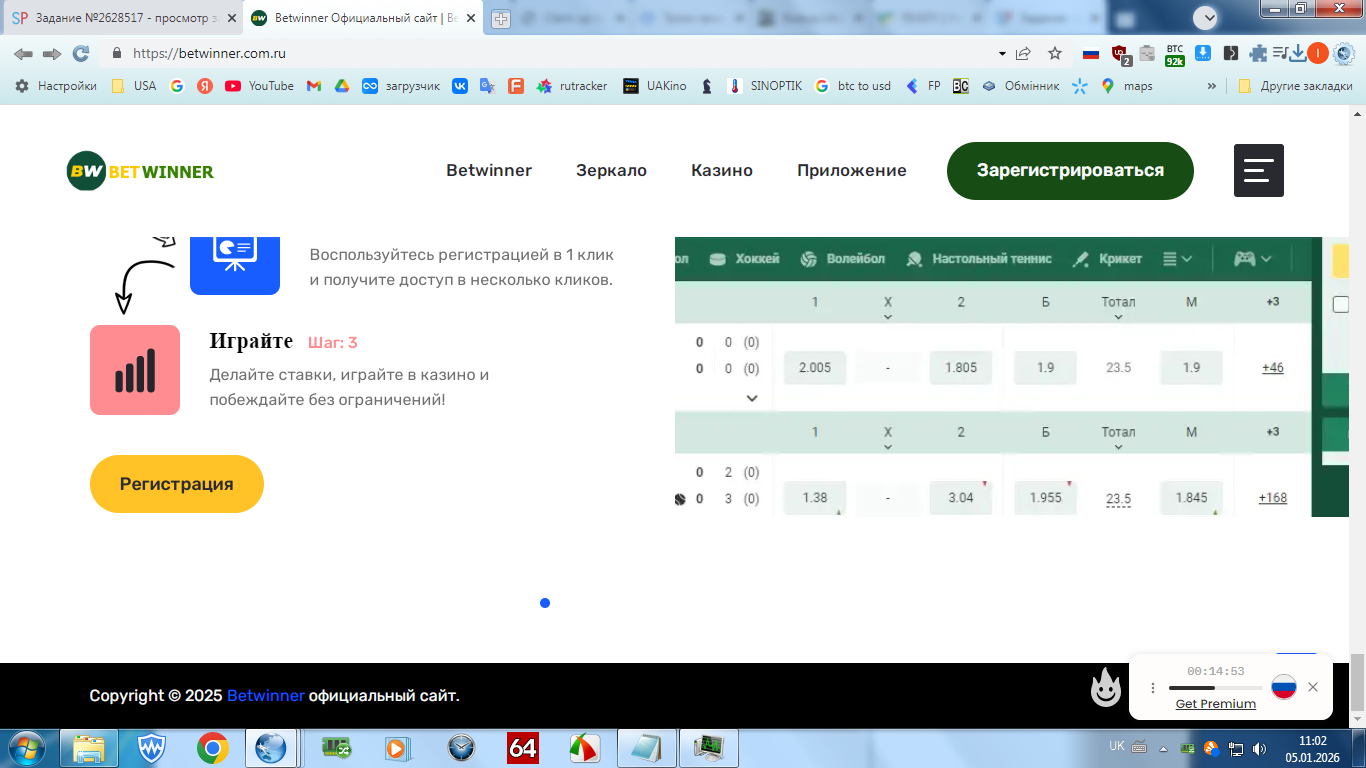This screenshot has width=1366, height=768.
Task: Click the blue presentation step icon
Action: click(235, 265)
